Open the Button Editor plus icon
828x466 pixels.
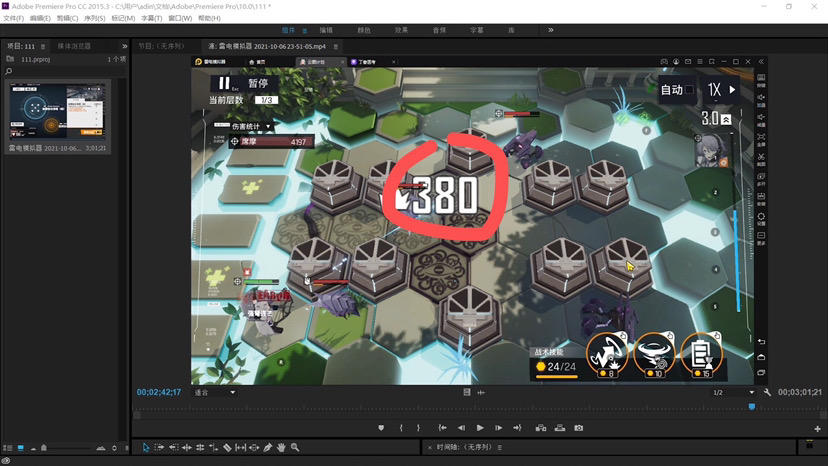click(x=817, y=428)
